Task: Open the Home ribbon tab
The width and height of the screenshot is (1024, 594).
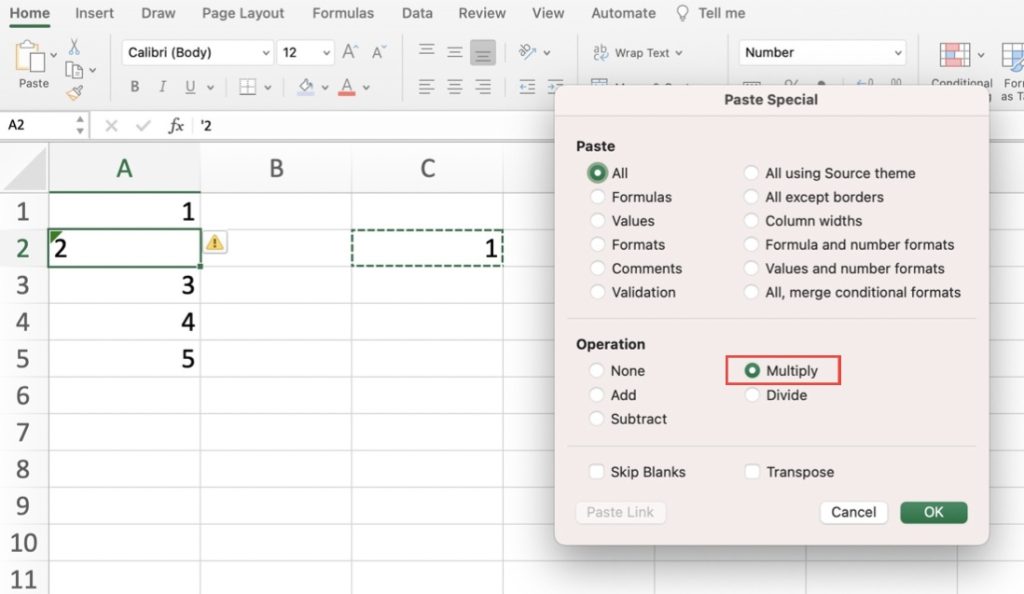Action: tap(29, 13)
